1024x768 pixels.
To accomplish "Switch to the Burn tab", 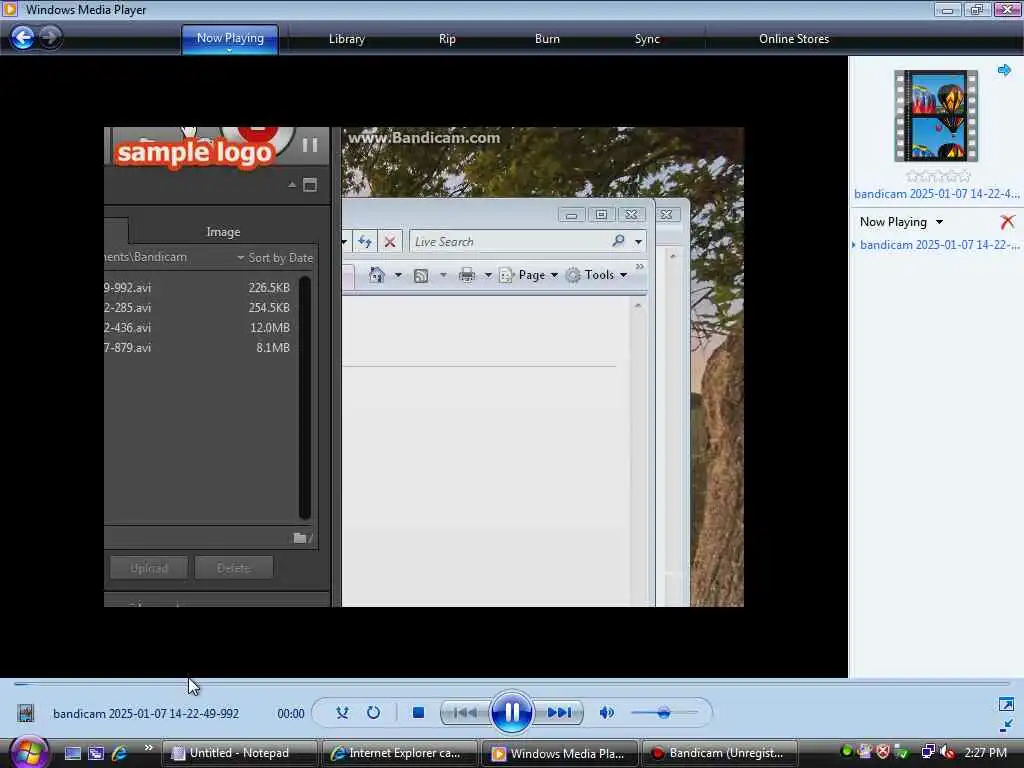I will (547, 39).
